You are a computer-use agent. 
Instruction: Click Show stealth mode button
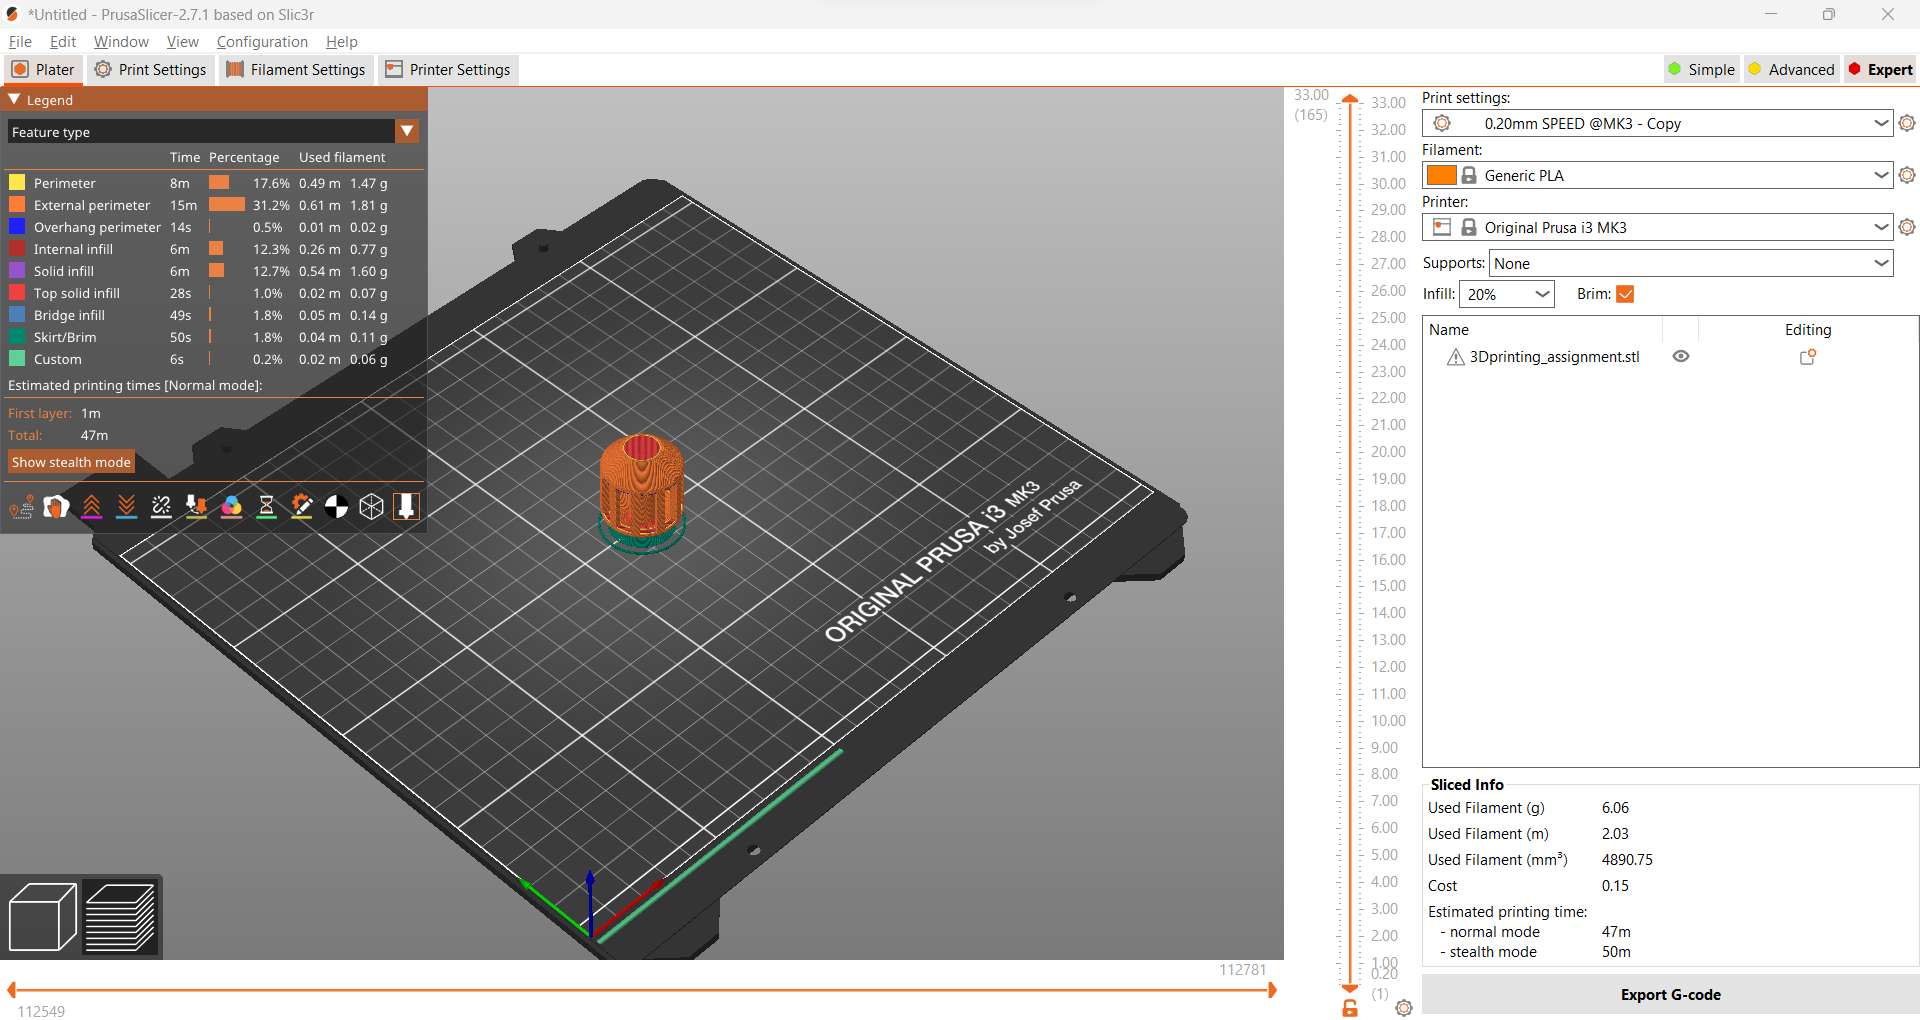(71, 462)
